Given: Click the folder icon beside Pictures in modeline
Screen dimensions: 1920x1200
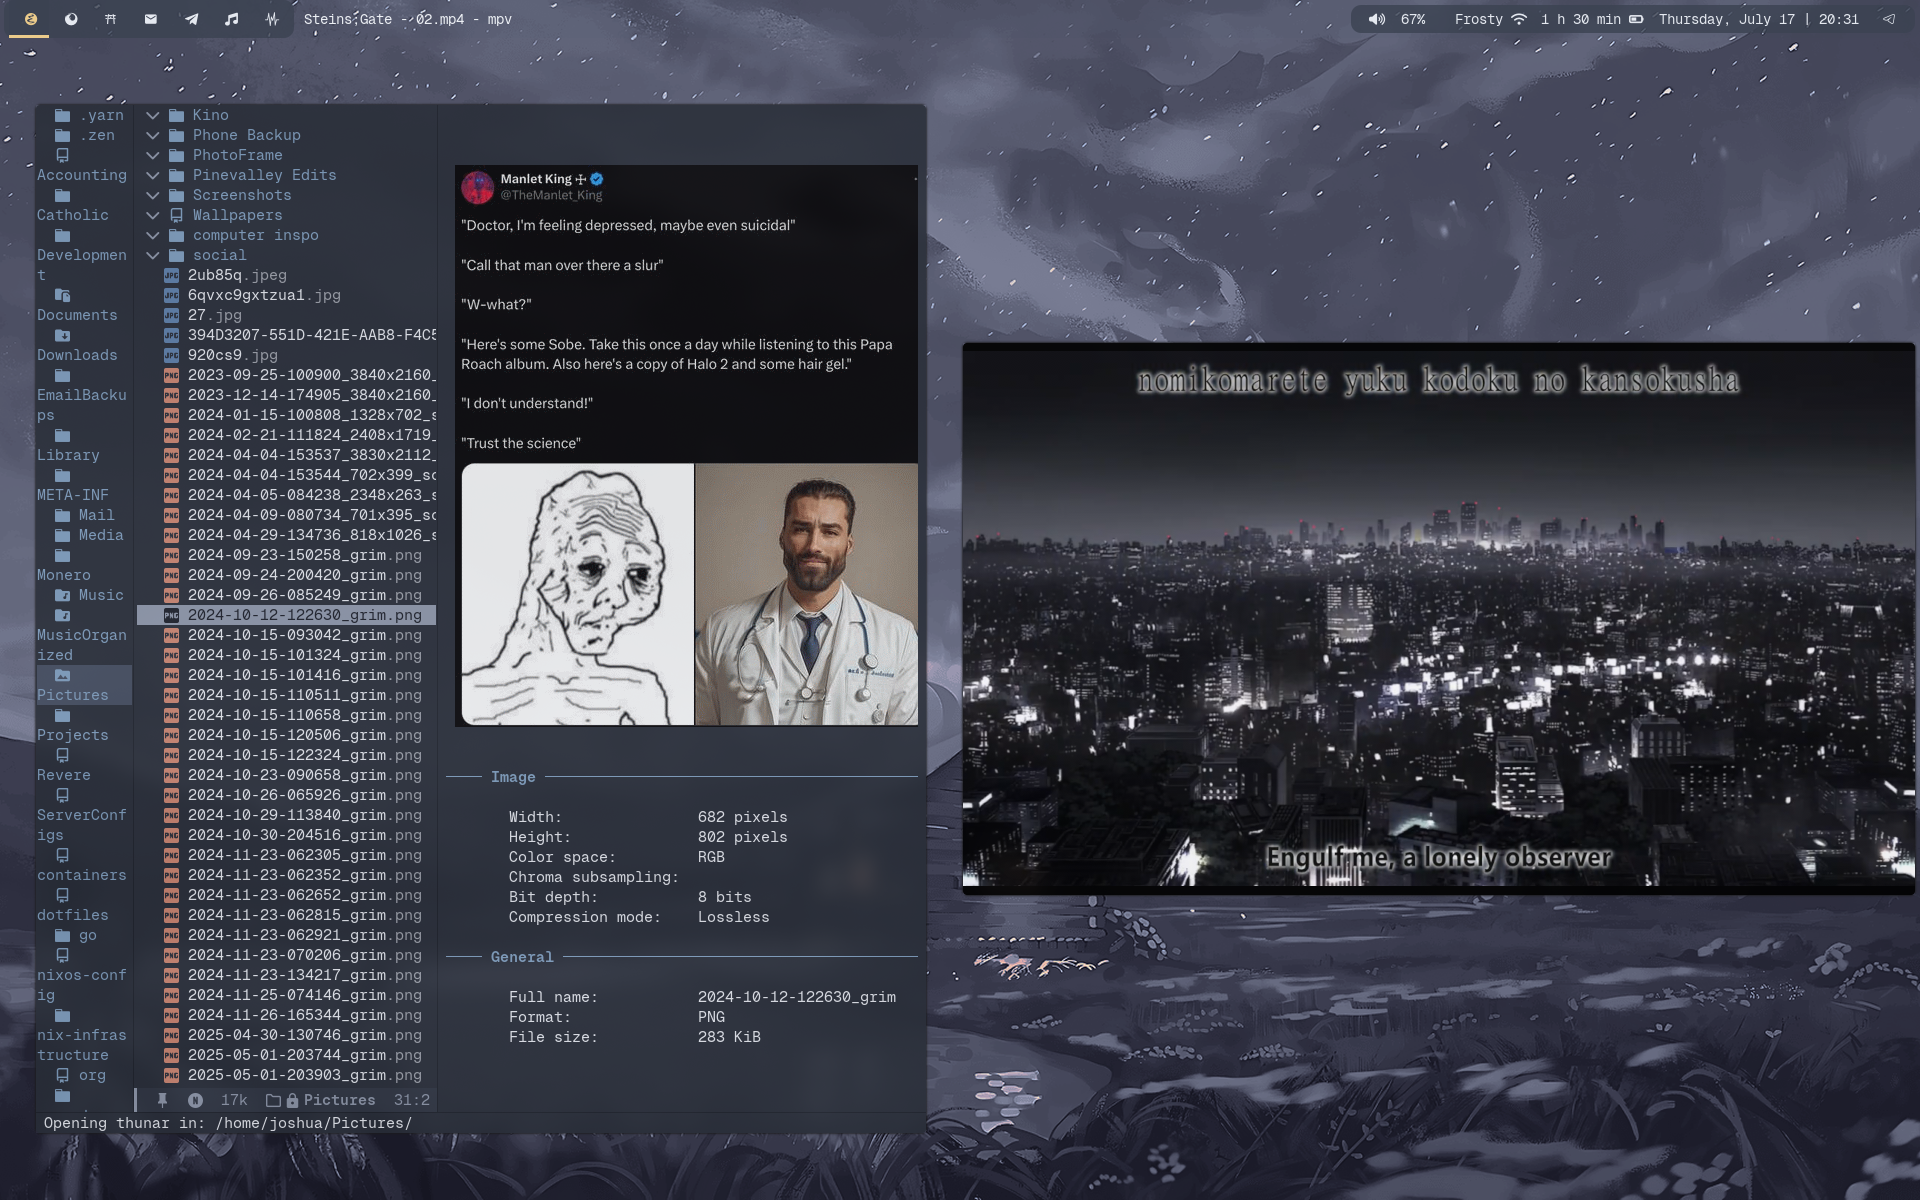Looking at the screenshot, I should [x=273, y=1100].
